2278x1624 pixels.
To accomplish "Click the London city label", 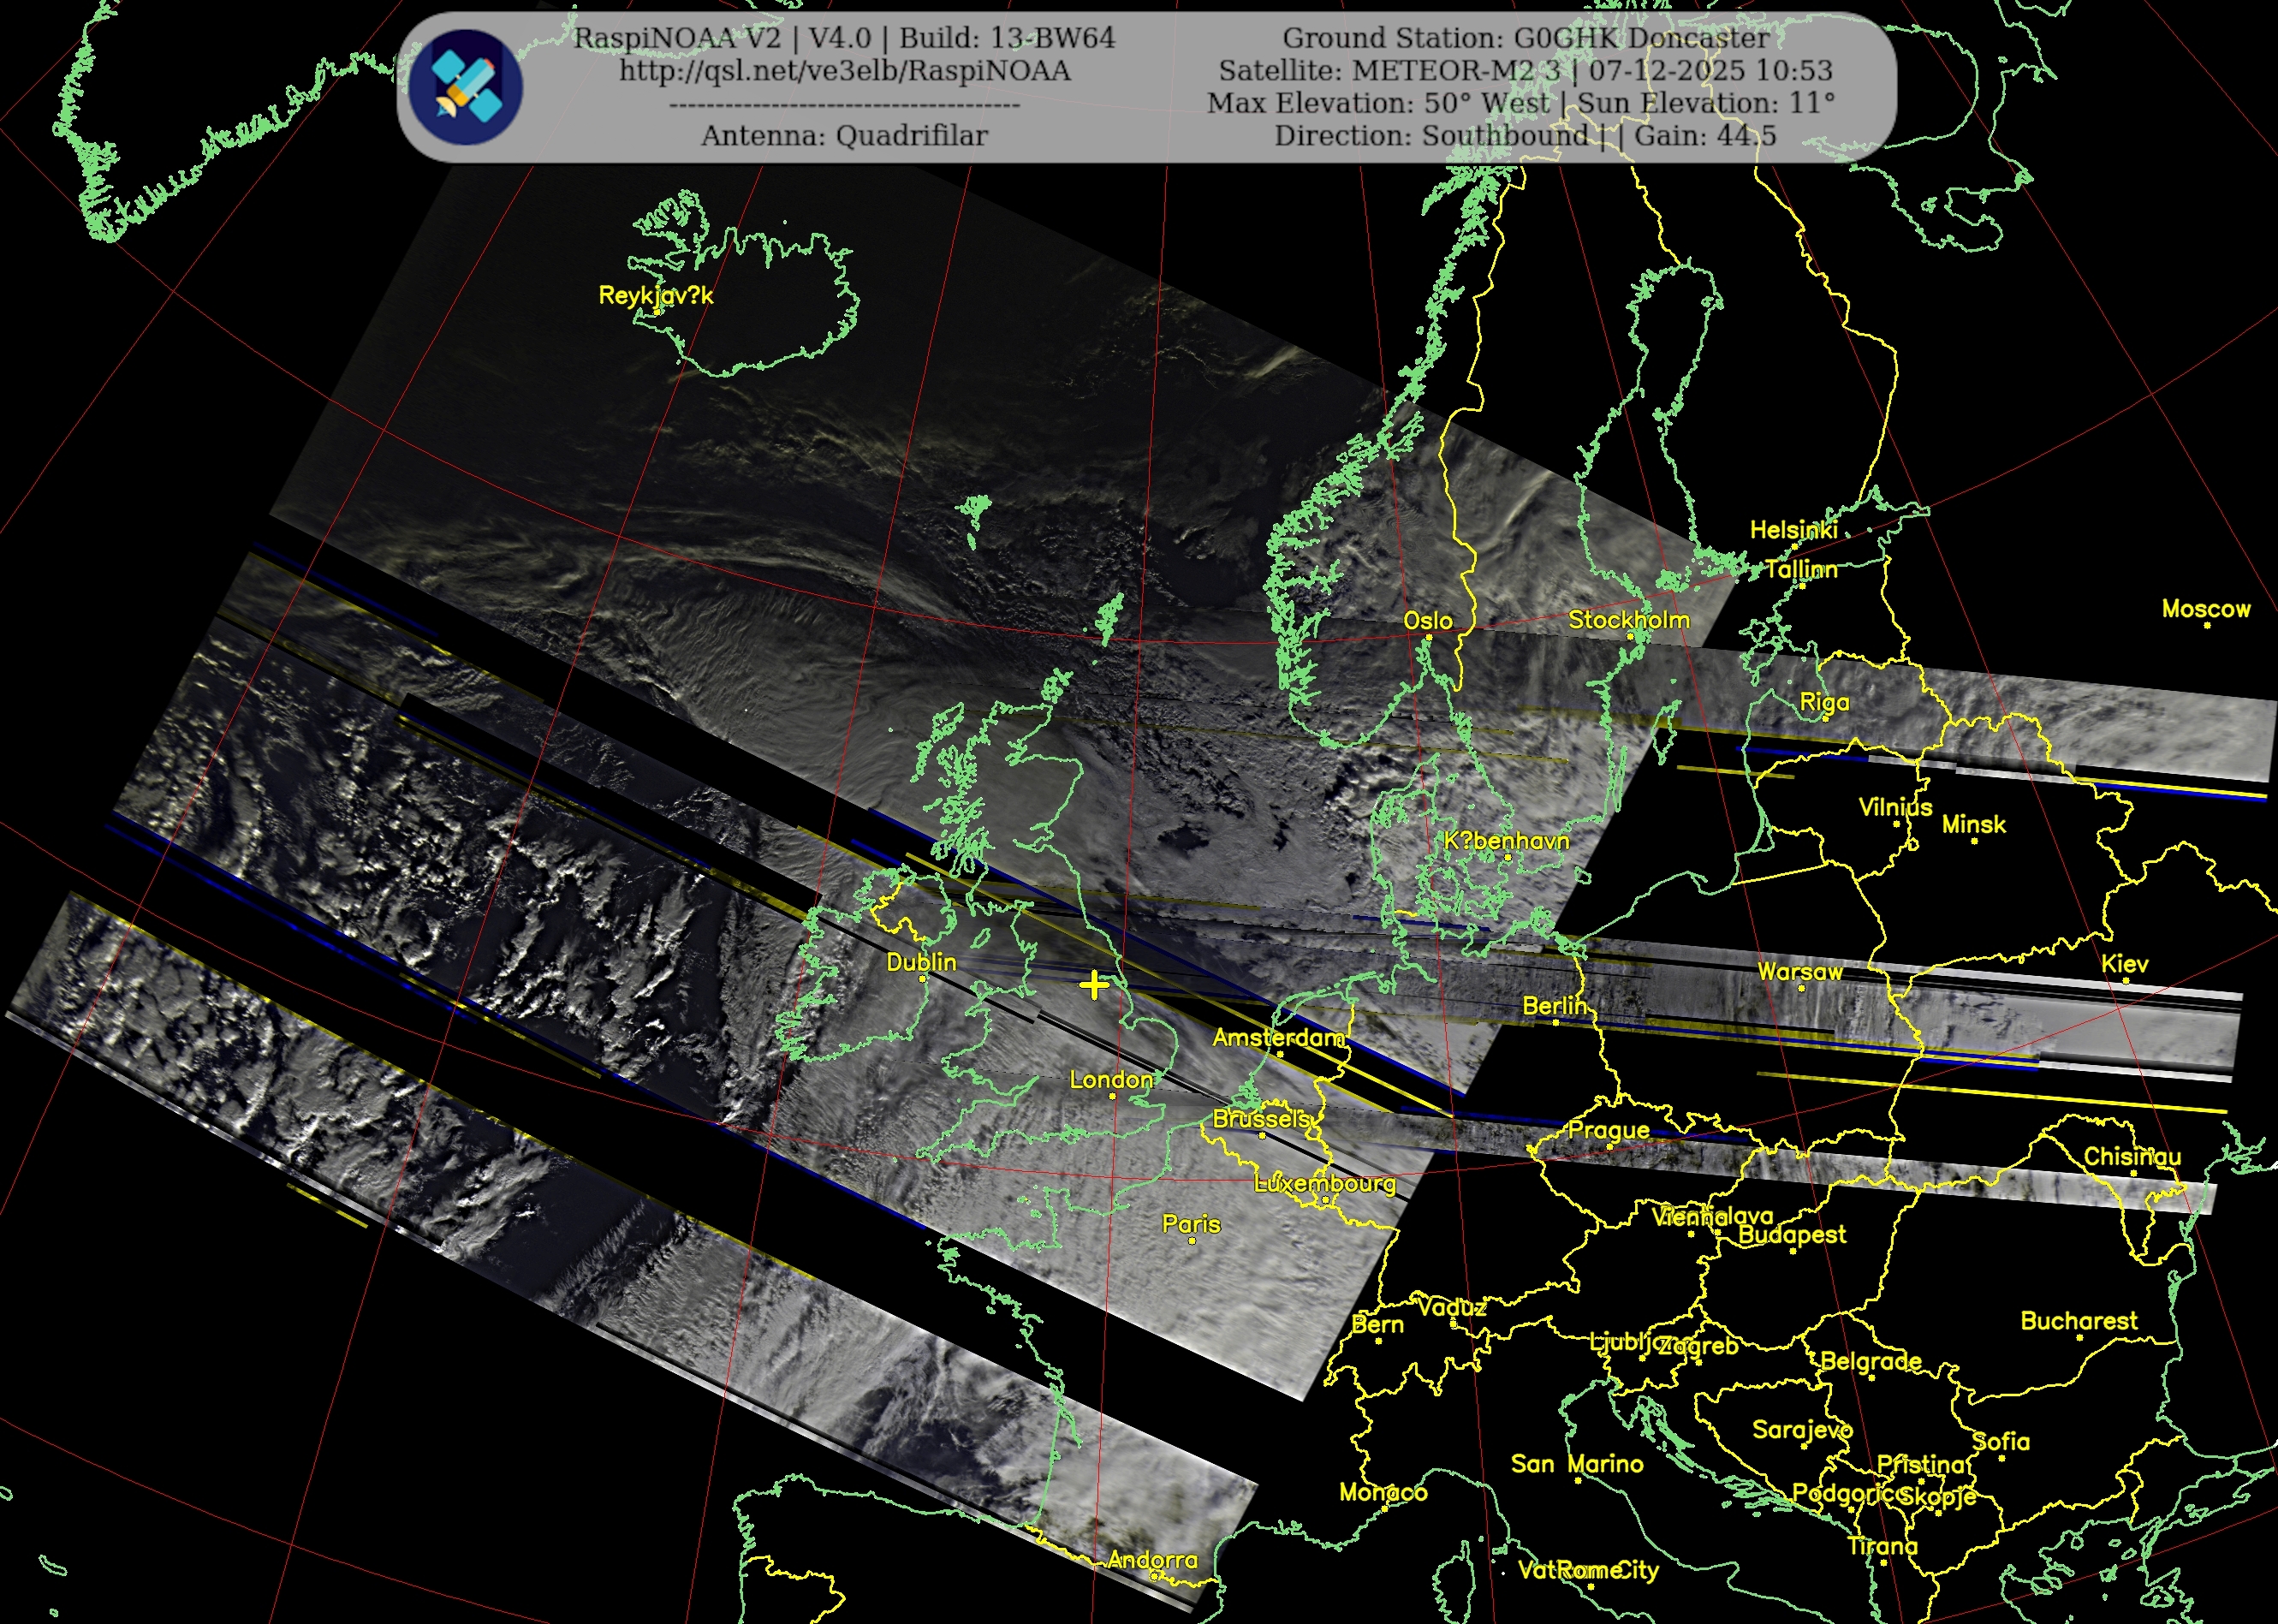I will click(1111, 1080).
